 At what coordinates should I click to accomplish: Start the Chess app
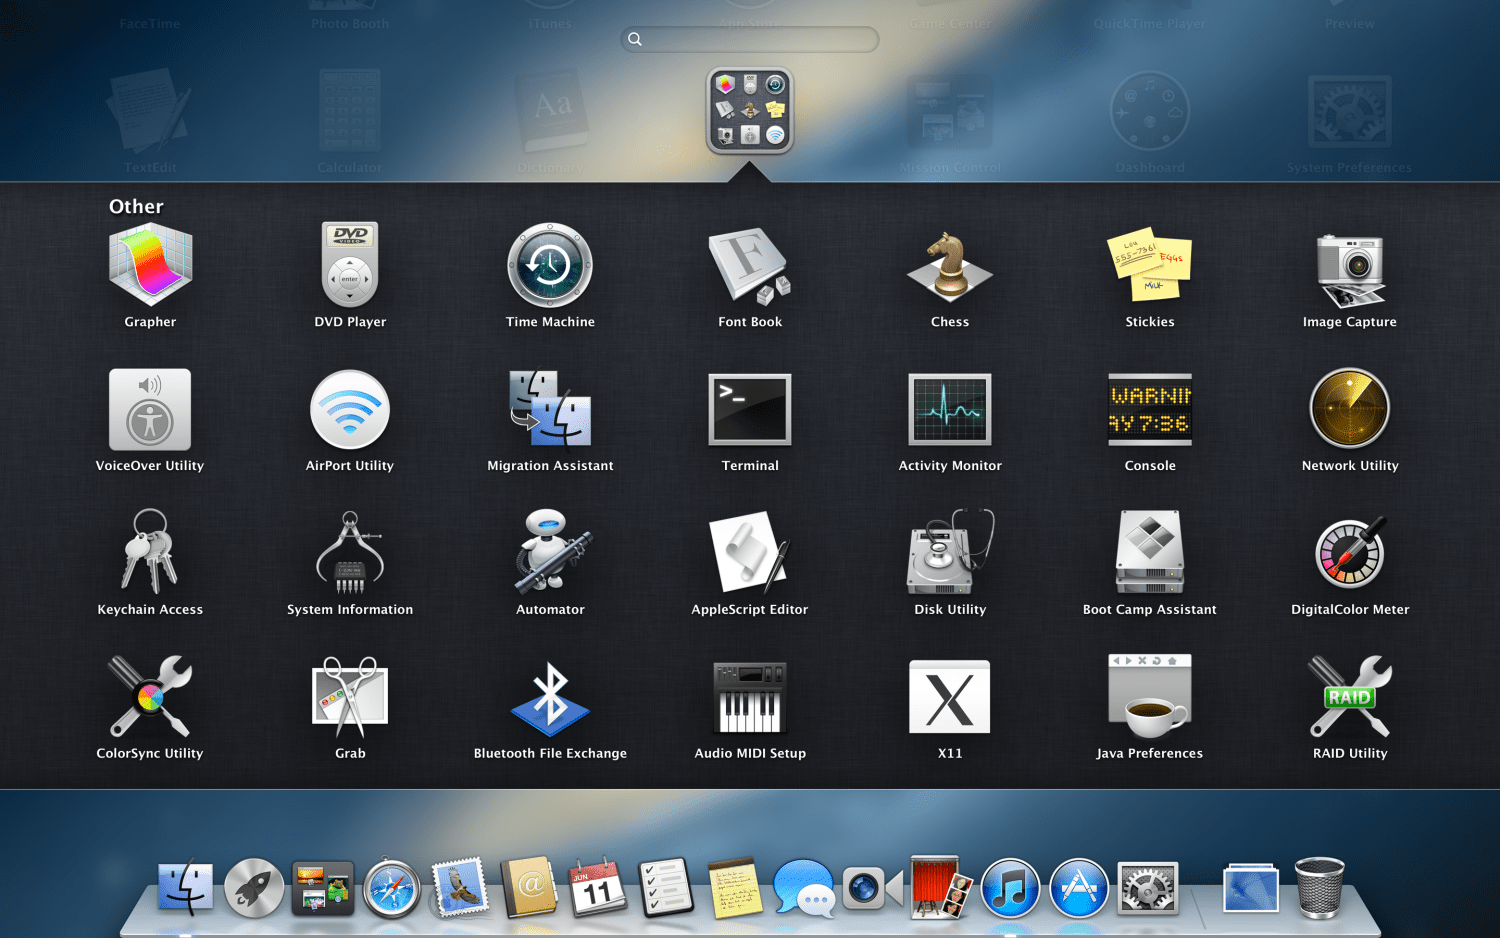tap(950, 266)
